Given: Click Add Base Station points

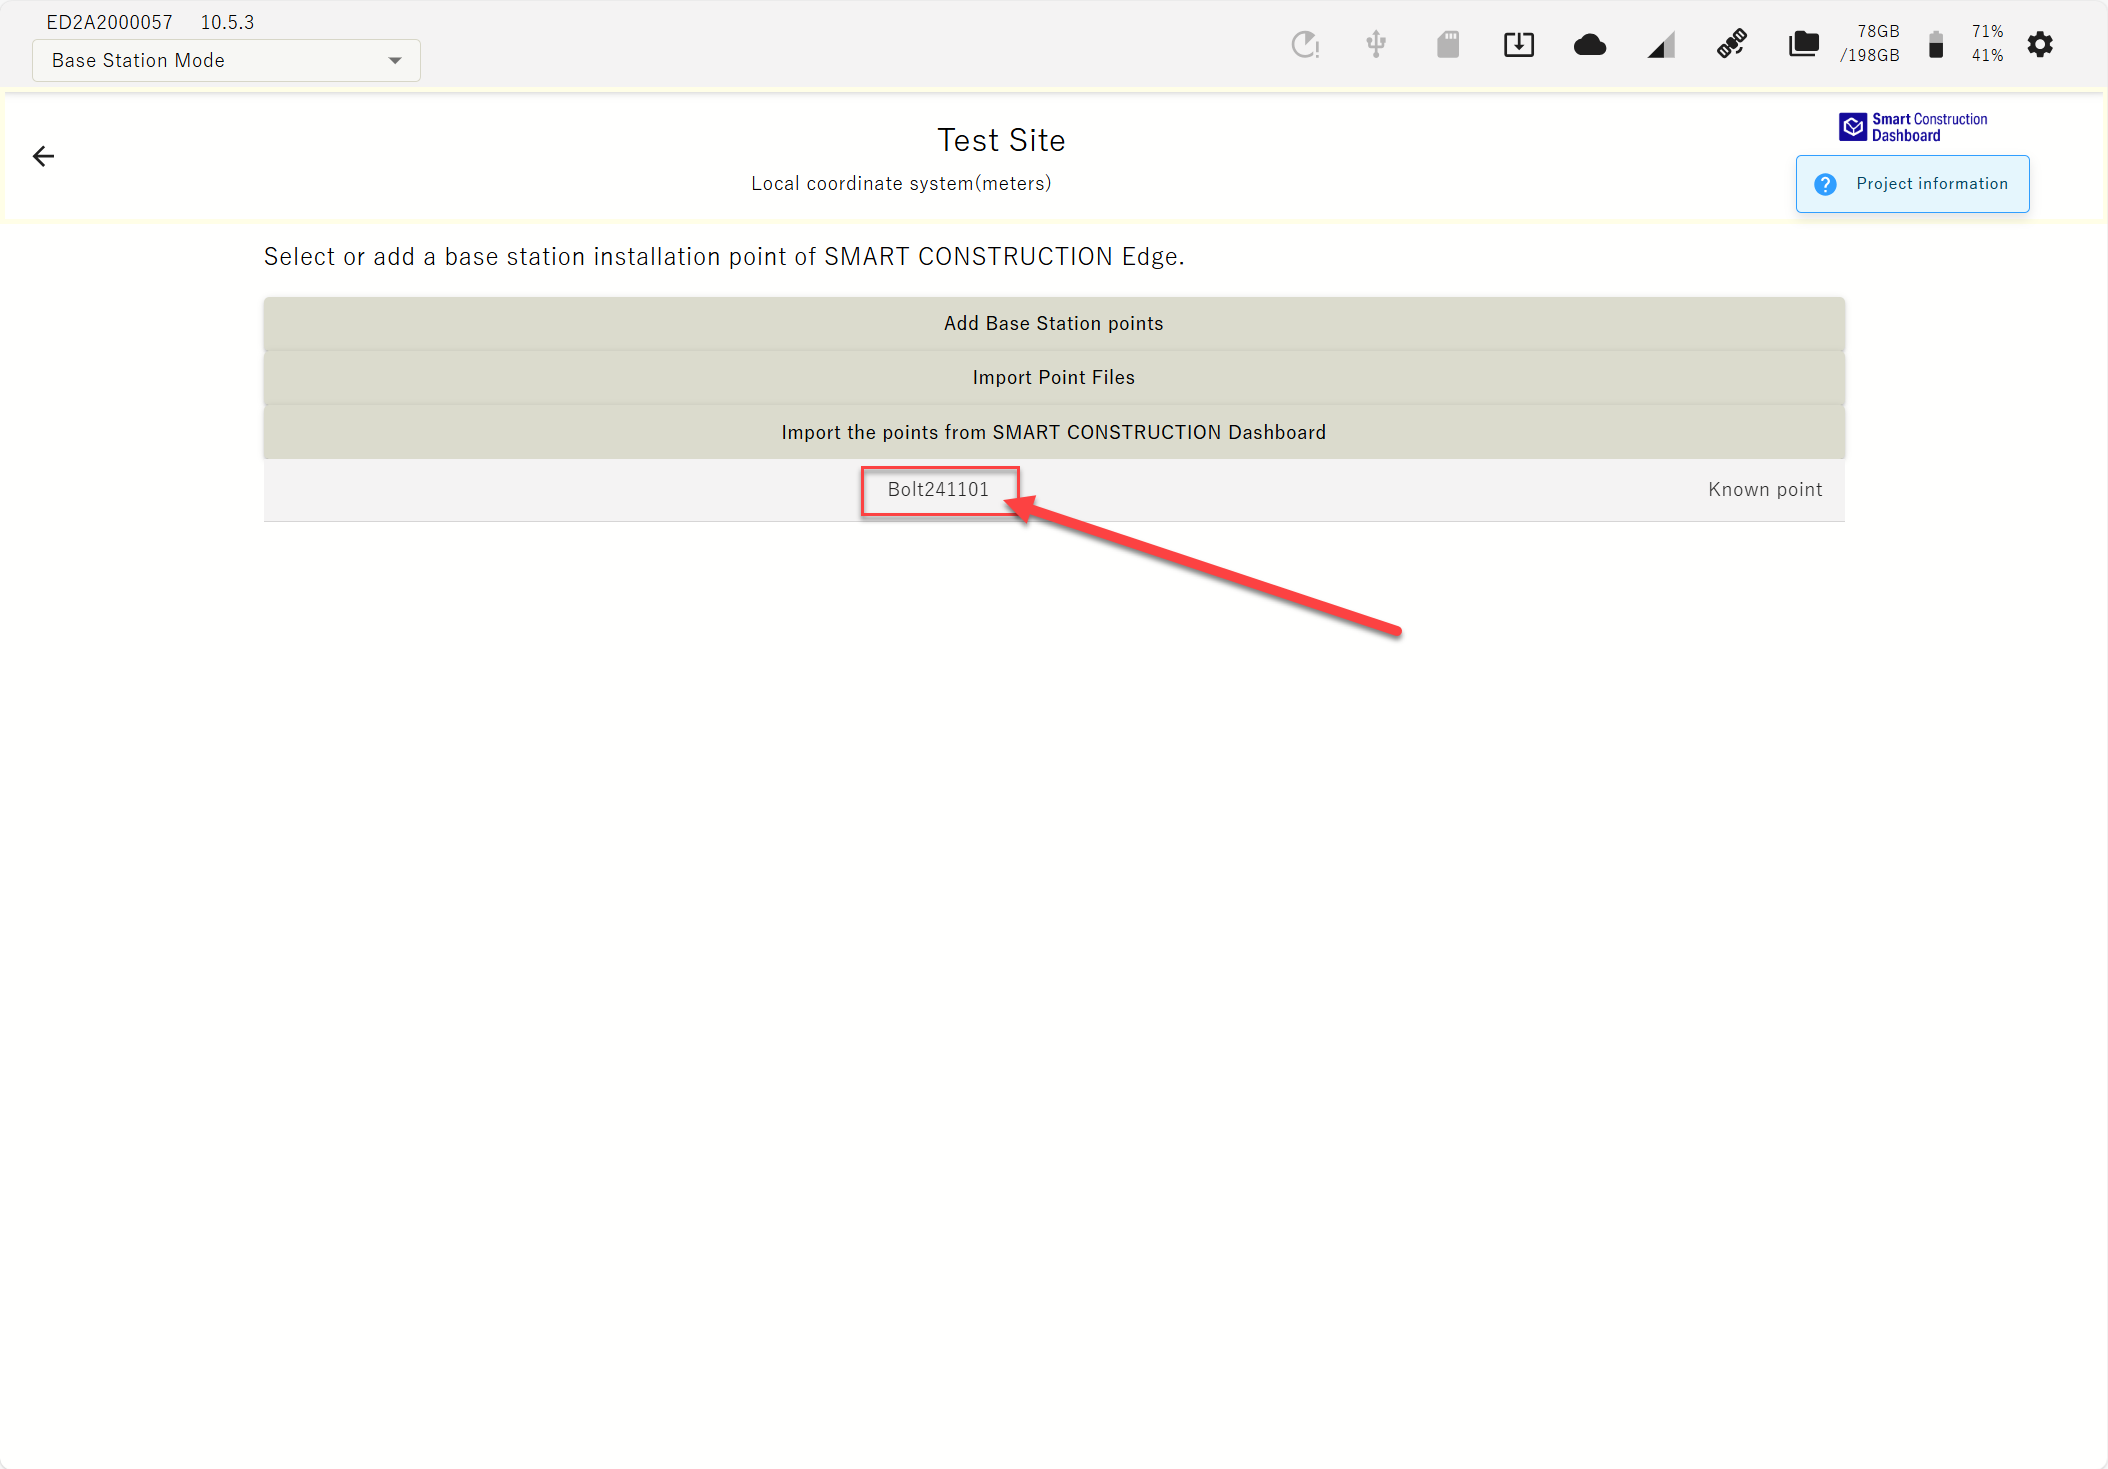Looking at the screenshot, I should [x=1054, y=323].
